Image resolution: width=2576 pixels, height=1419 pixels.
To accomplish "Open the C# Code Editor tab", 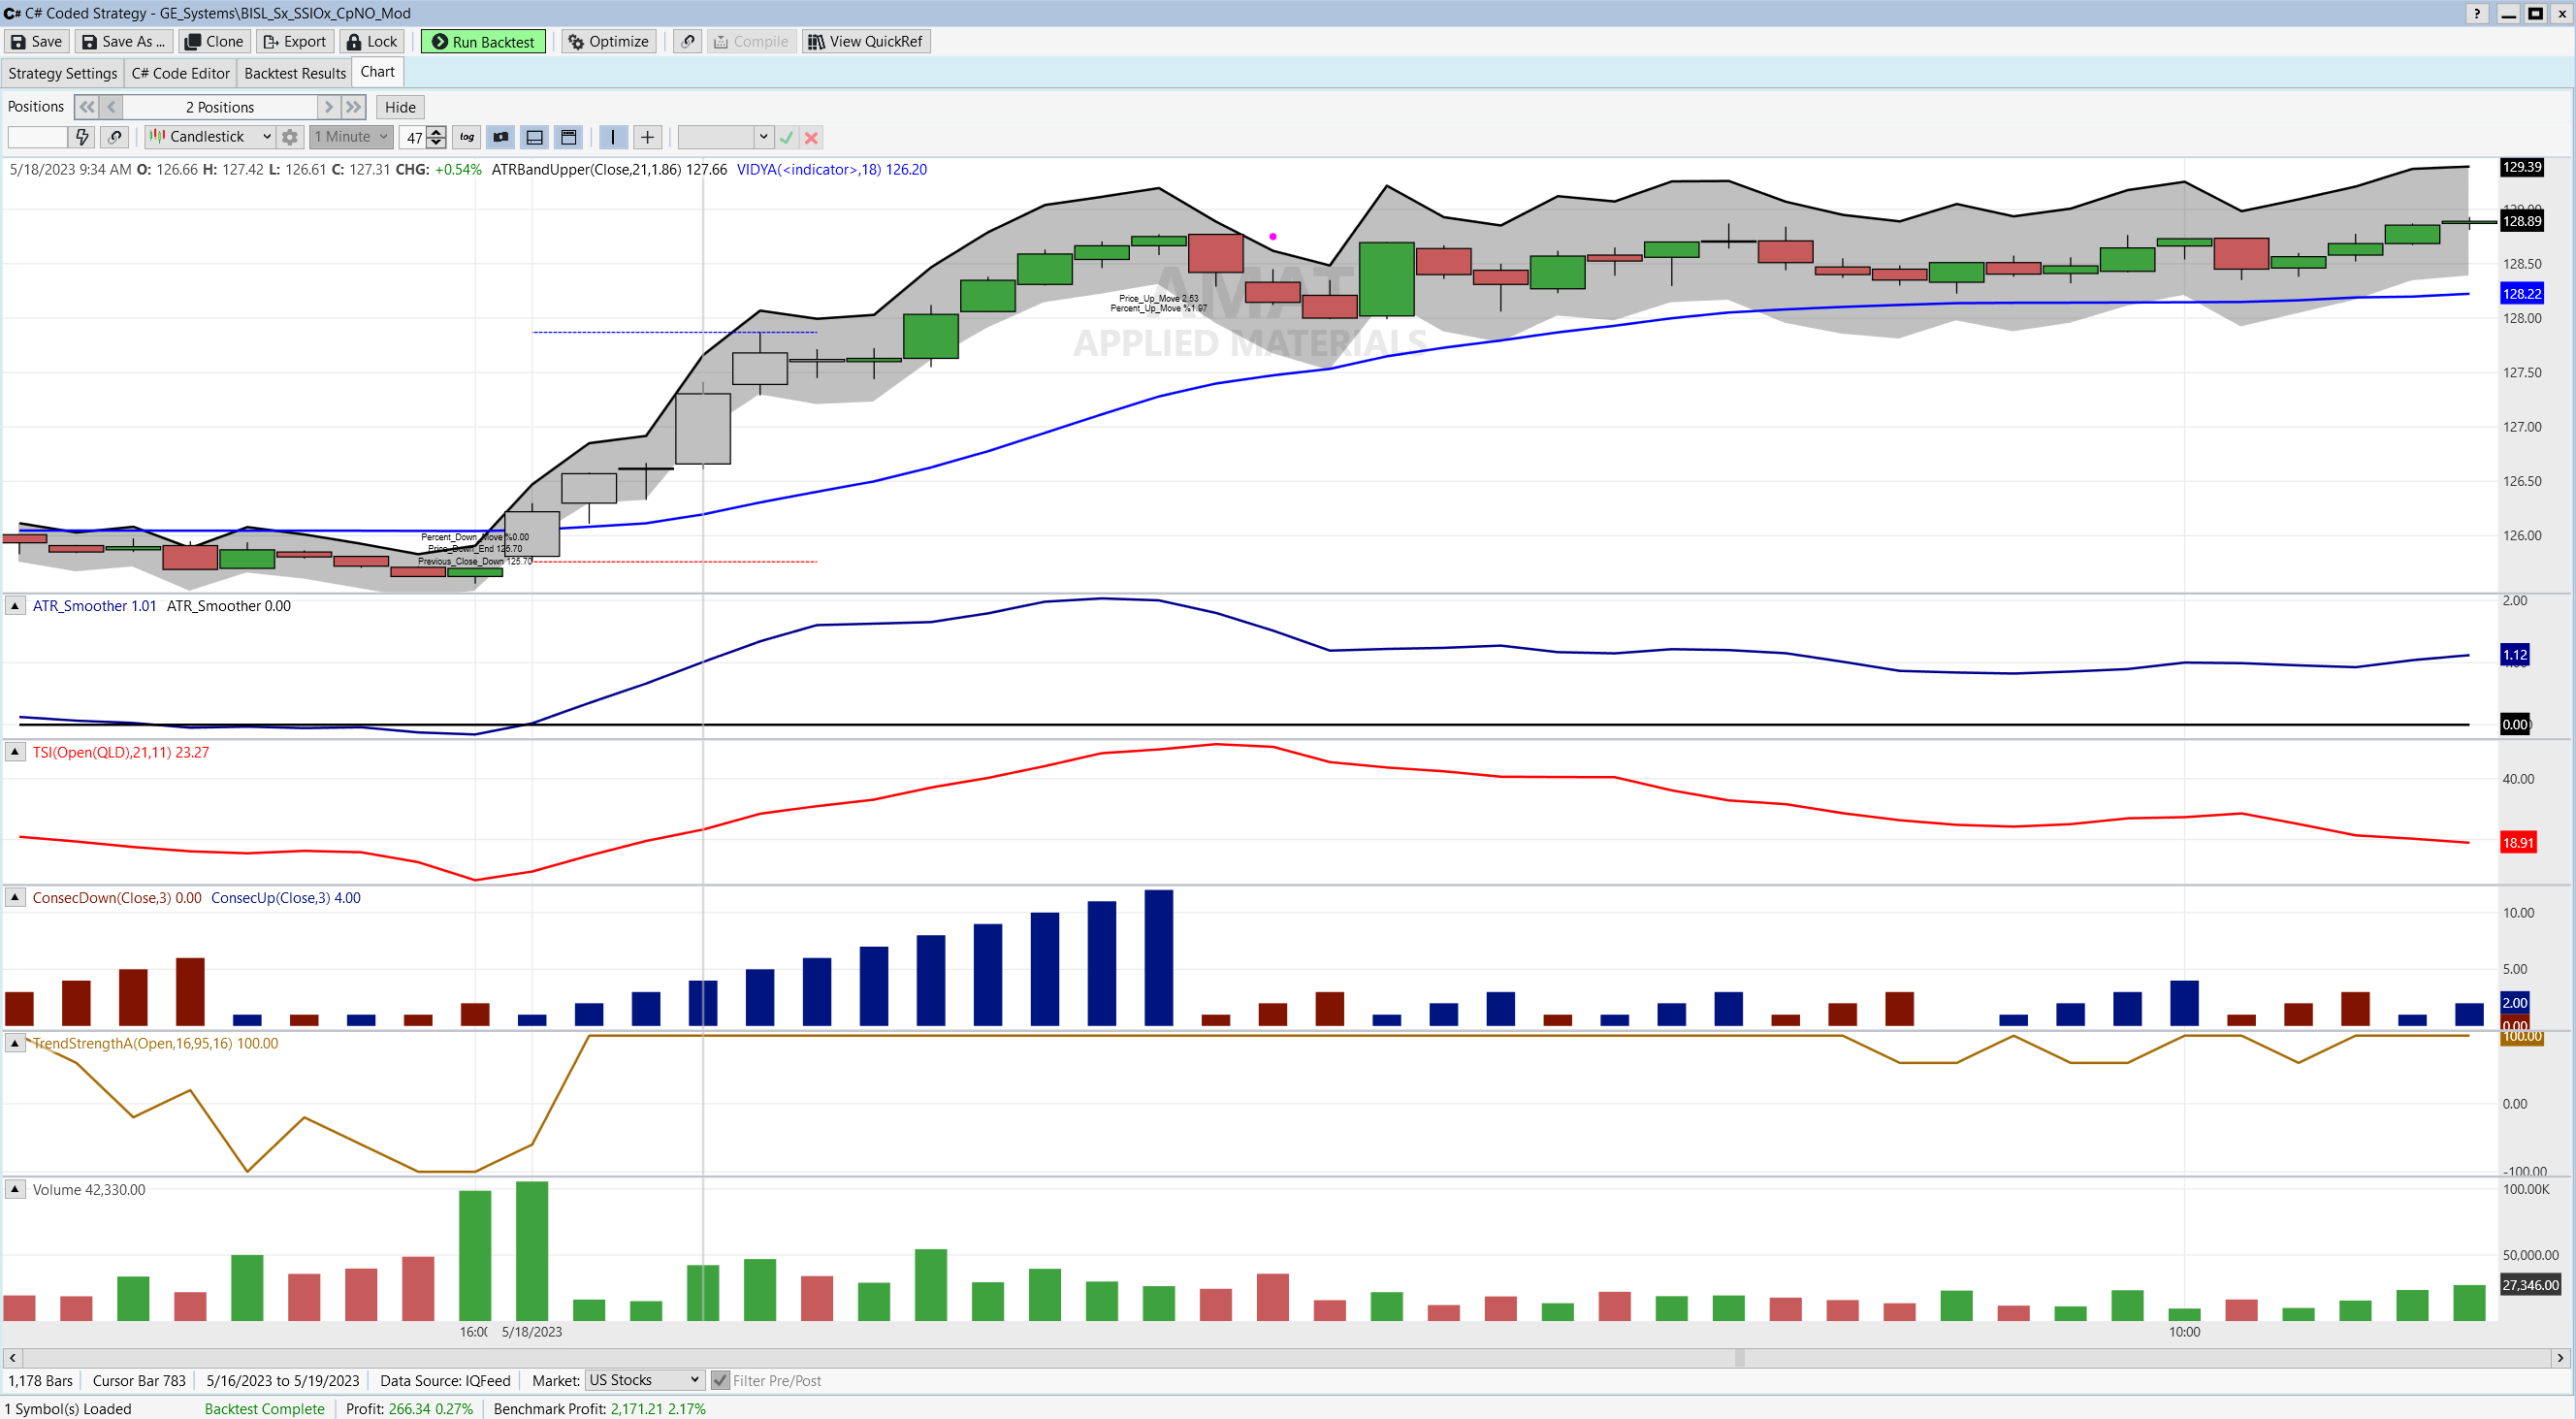I will point(180,73).
